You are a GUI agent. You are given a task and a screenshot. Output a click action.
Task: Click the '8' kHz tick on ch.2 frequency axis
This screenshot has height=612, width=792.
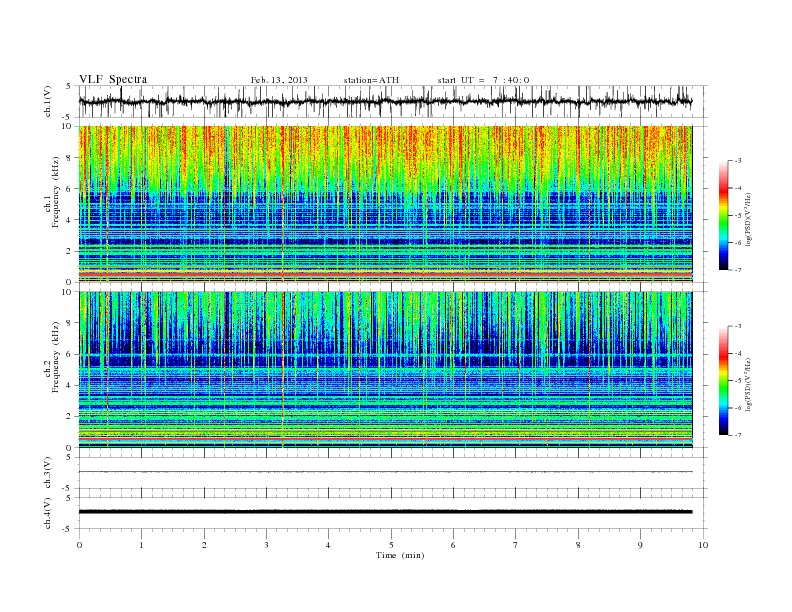[x=69, y=323]
